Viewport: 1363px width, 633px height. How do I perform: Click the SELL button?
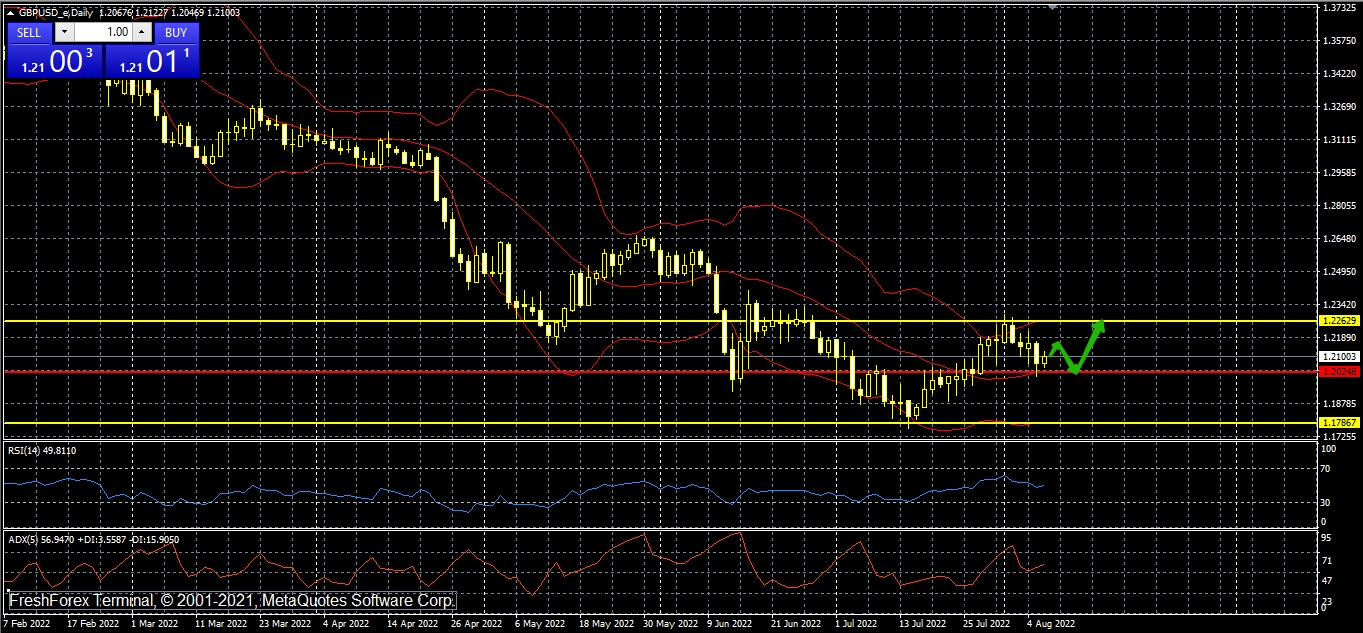coord(29,32)
